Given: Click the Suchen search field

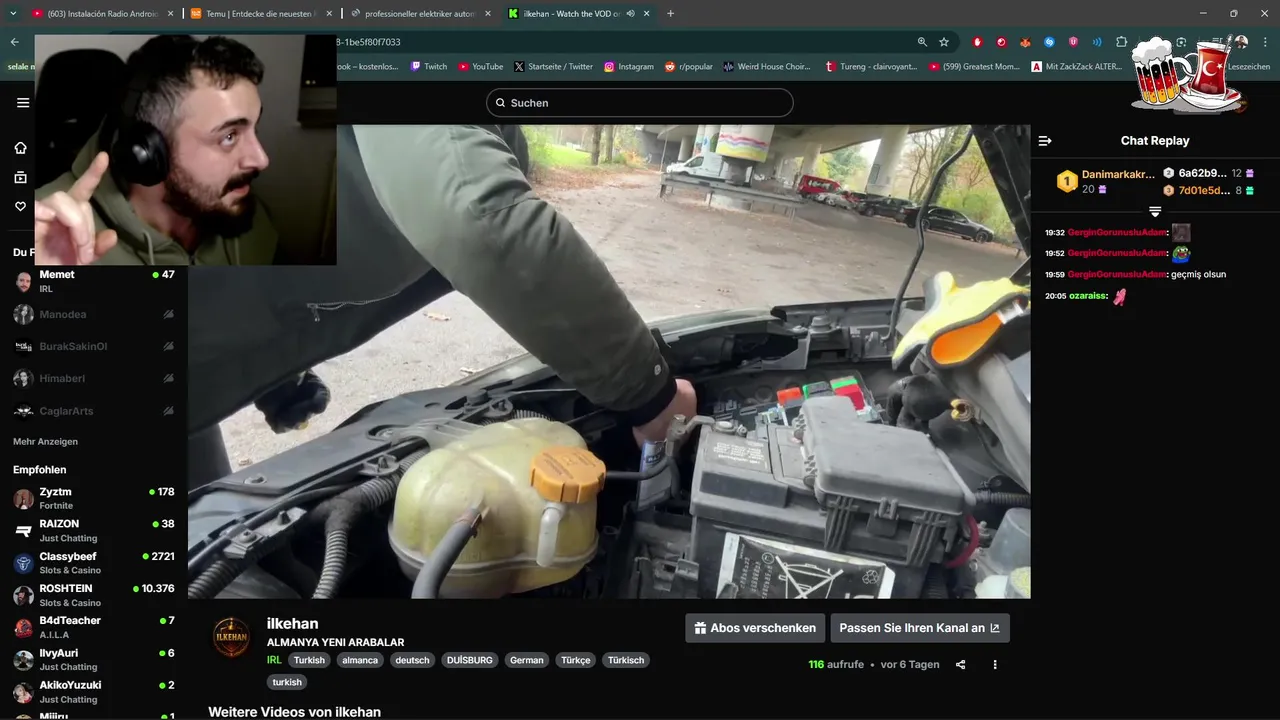Looking at the screenshot, I should 640,103.
